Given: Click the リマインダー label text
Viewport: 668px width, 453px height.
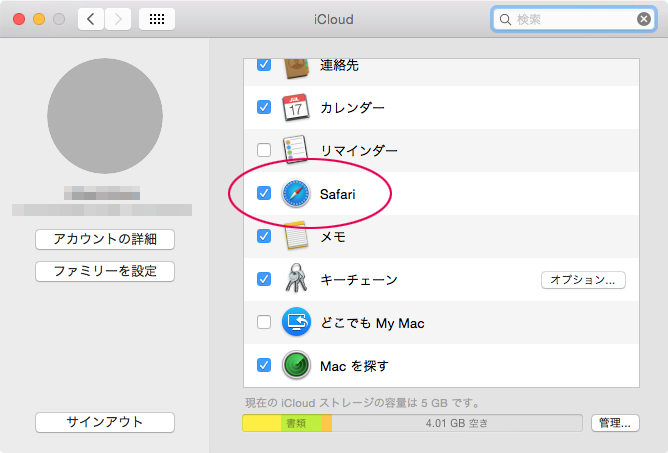Looking at the screenshot, I should [x=359, y=150].
